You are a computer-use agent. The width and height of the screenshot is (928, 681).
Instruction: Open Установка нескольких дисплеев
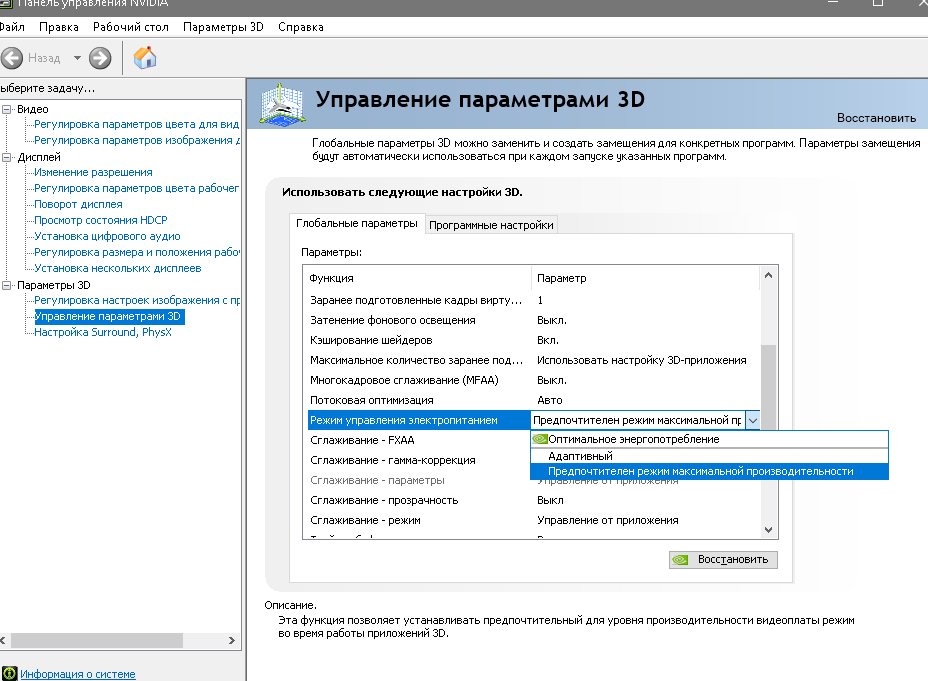[x=118, y=268]
